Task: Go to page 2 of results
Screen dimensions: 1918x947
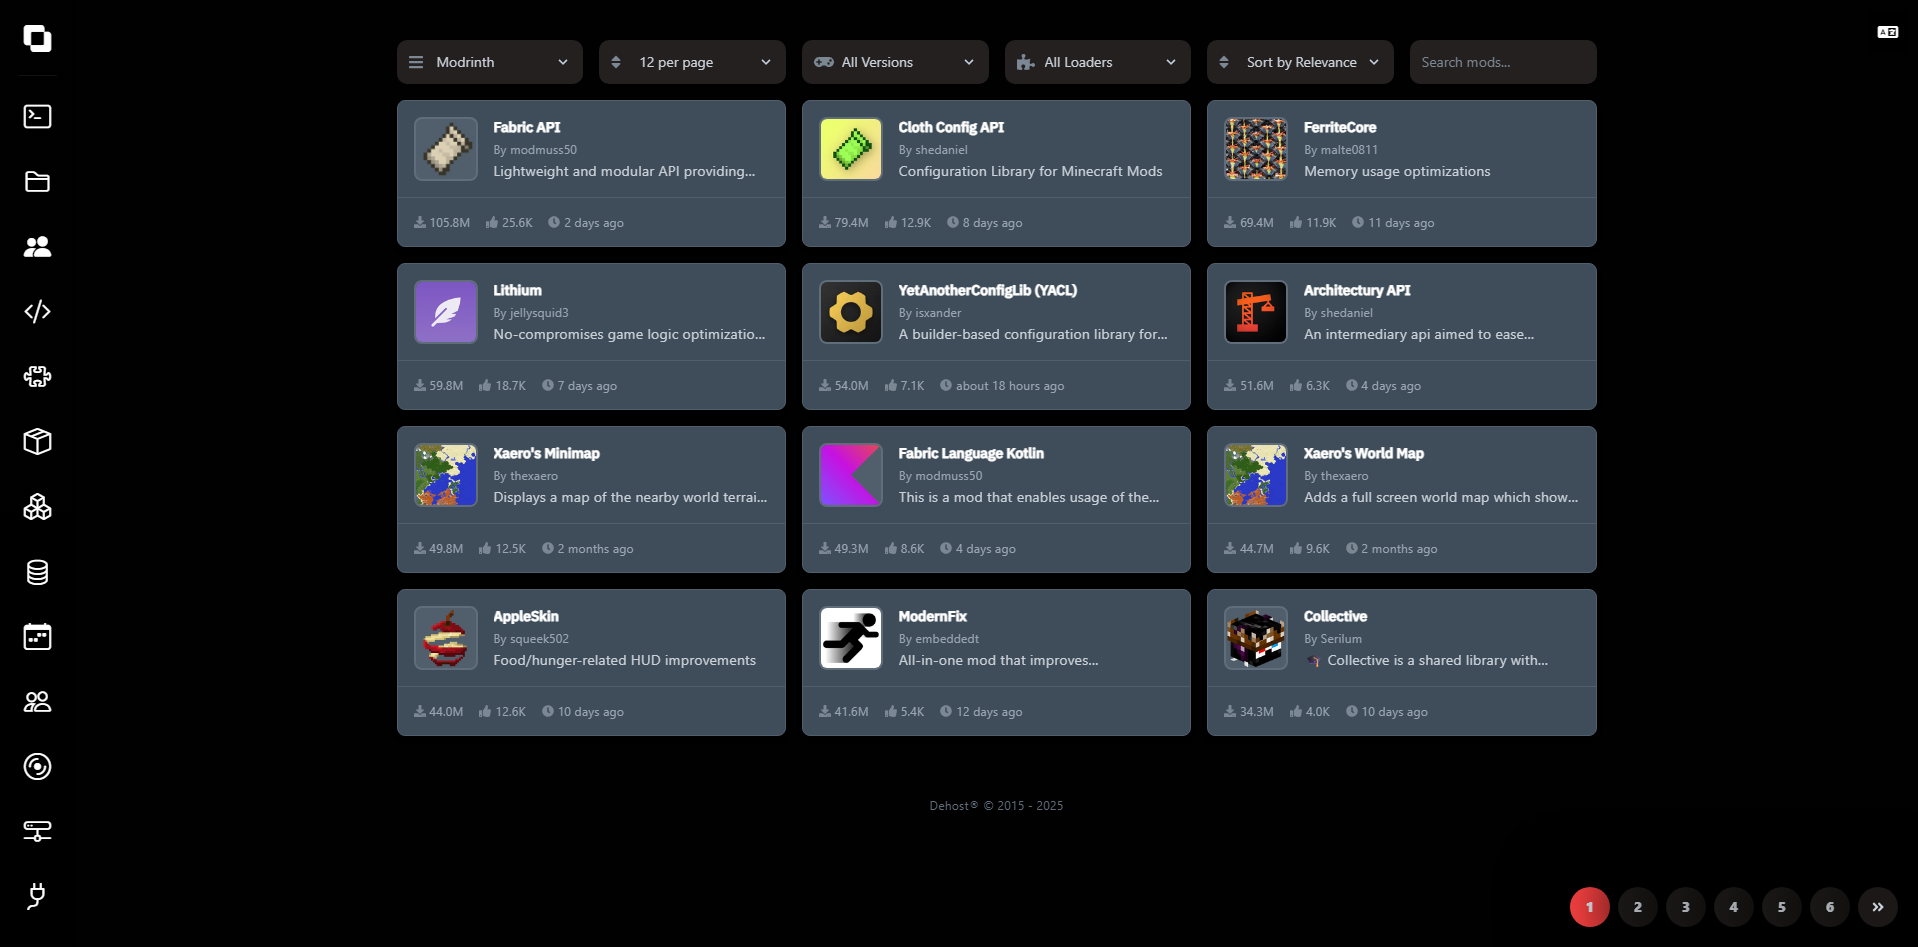Action: 1637,907
